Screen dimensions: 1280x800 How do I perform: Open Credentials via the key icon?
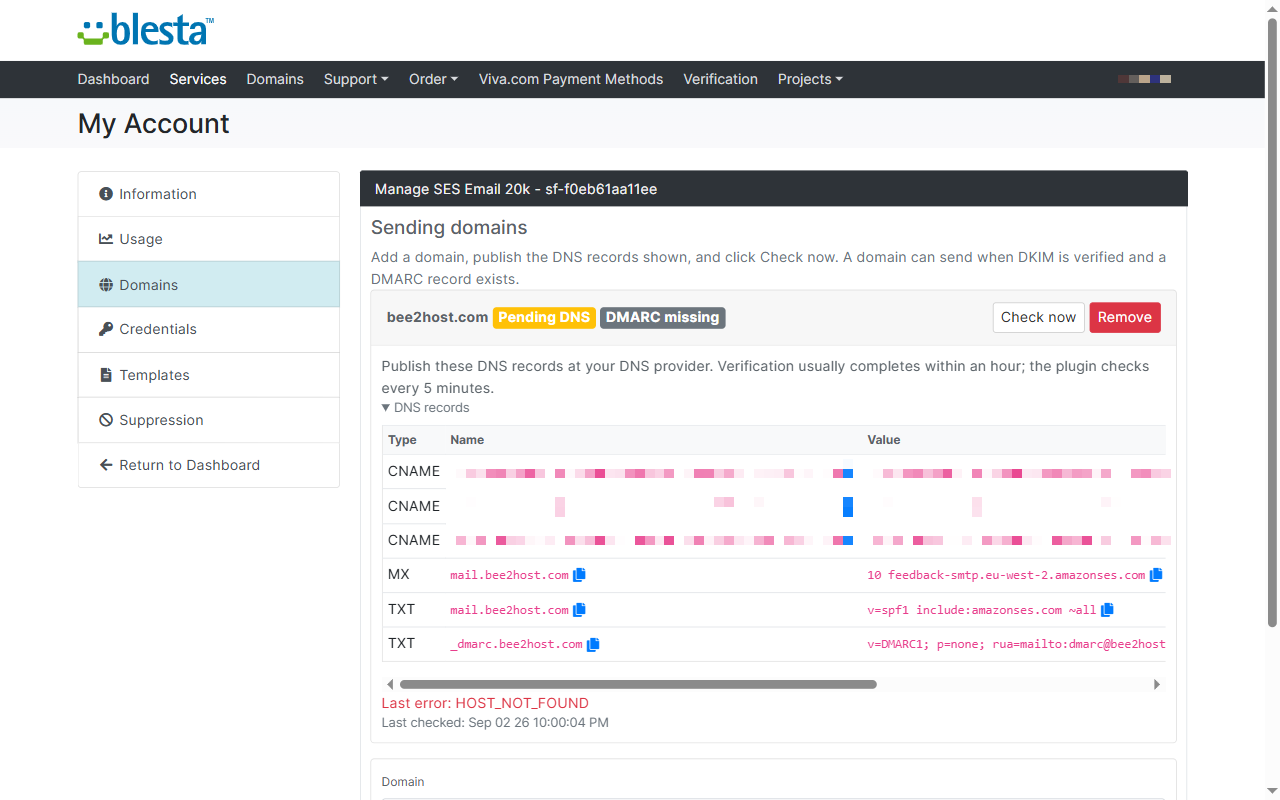[x=106, y=329]
